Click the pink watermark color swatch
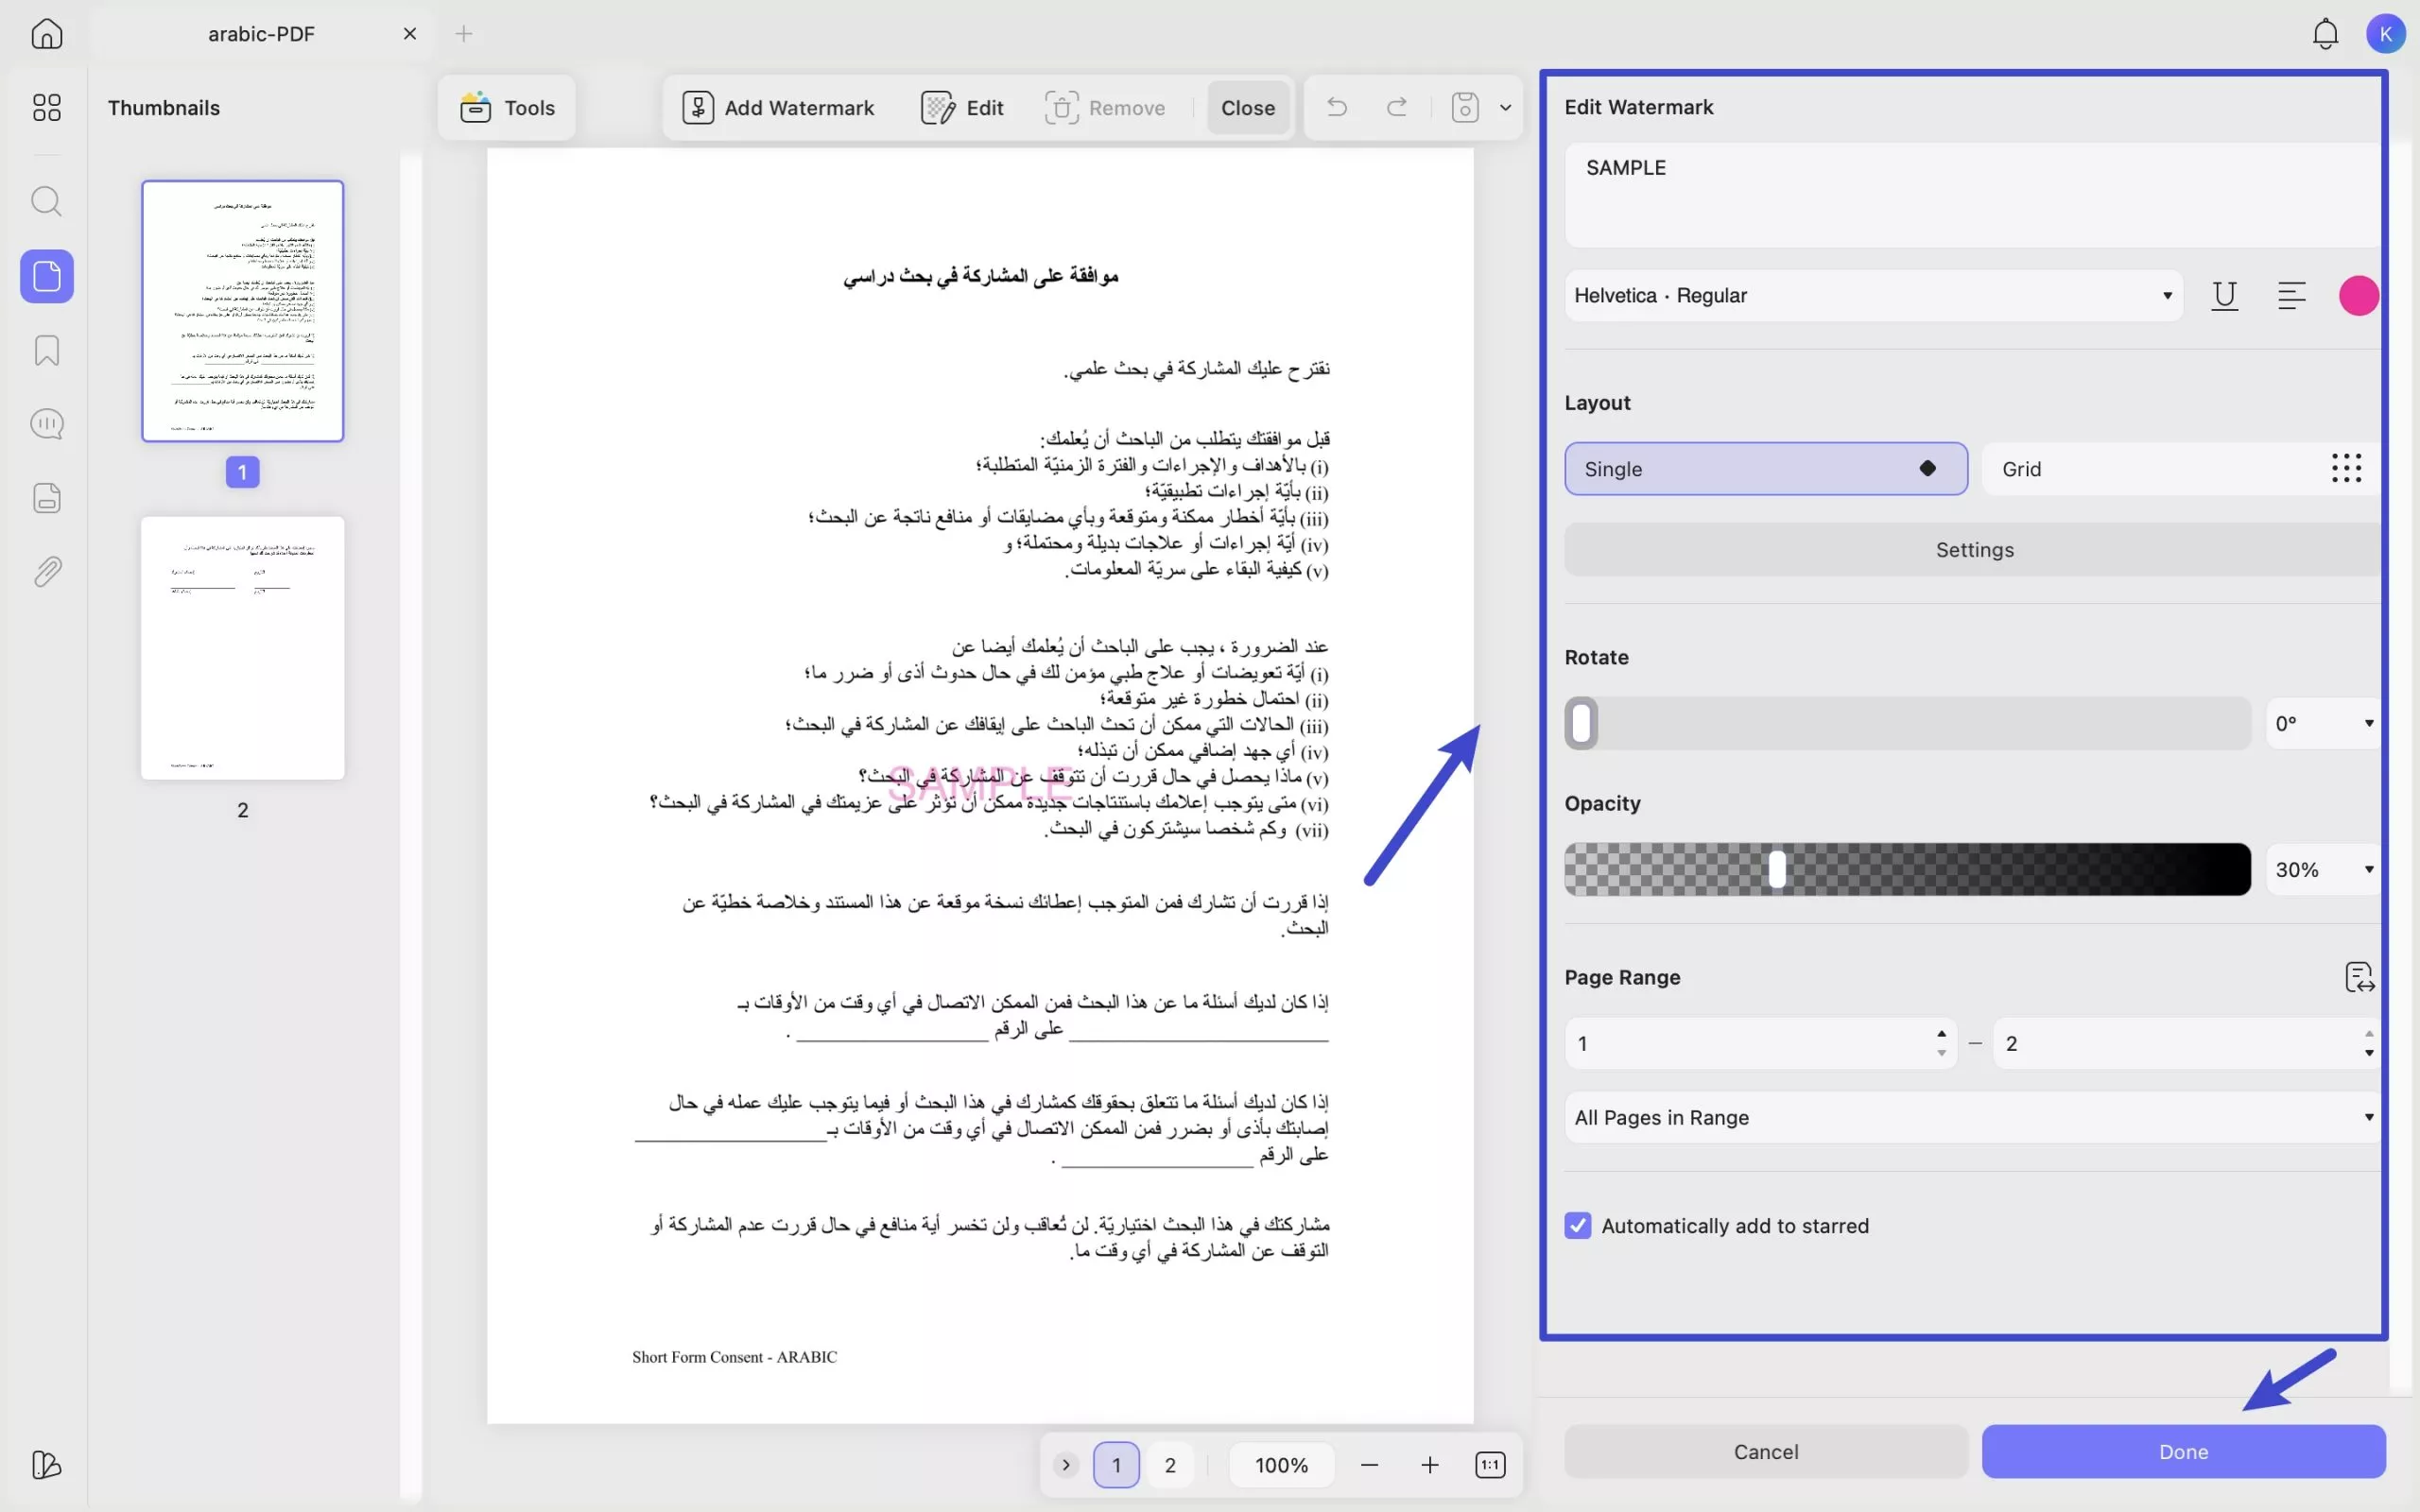This screenshot has width=2420, height=1512. click(2357, 295)
